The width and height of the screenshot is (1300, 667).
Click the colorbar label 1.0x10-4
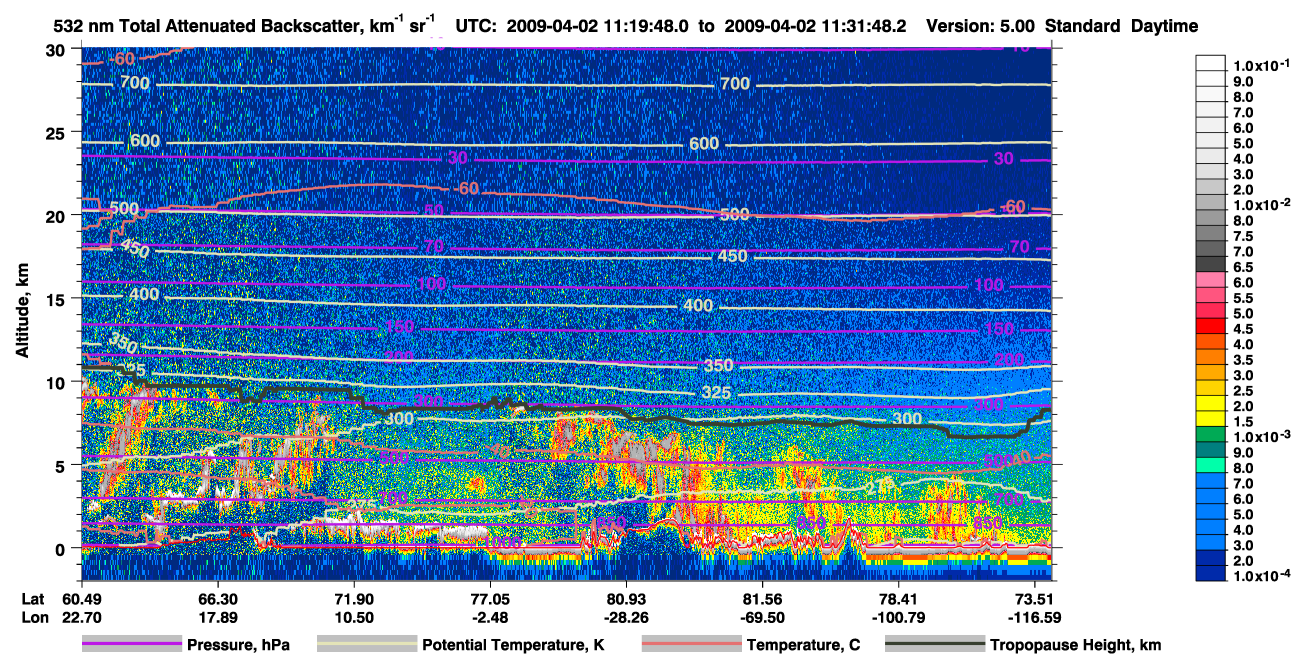click(x=1261, y=575)
